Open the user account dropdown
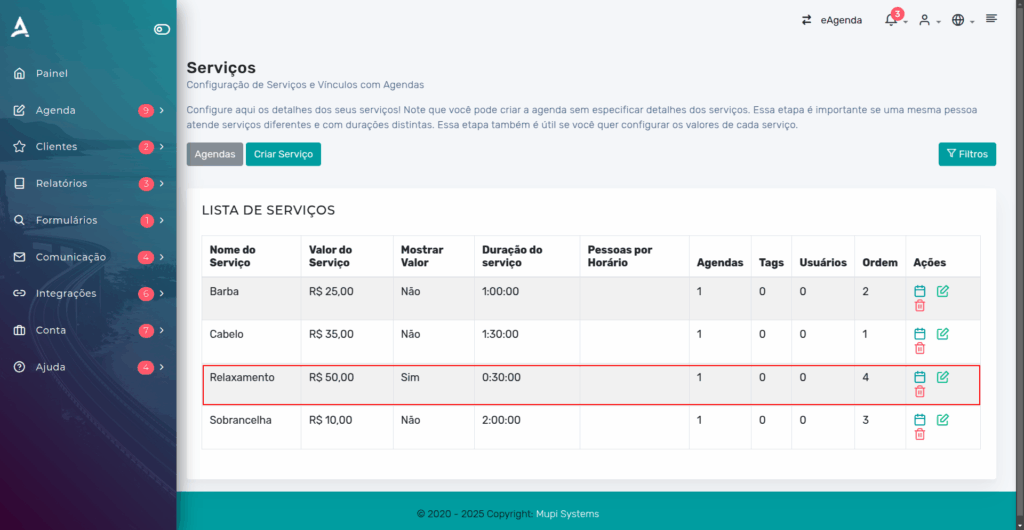 click(929, 20)
